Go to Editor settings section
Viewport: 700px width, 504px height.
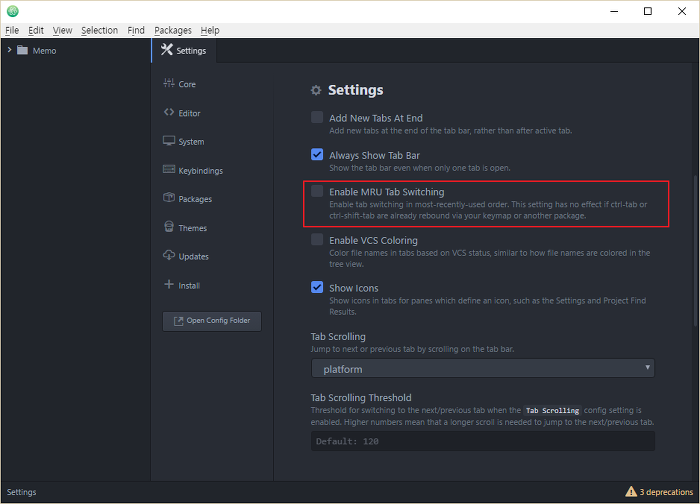(189, 113)
